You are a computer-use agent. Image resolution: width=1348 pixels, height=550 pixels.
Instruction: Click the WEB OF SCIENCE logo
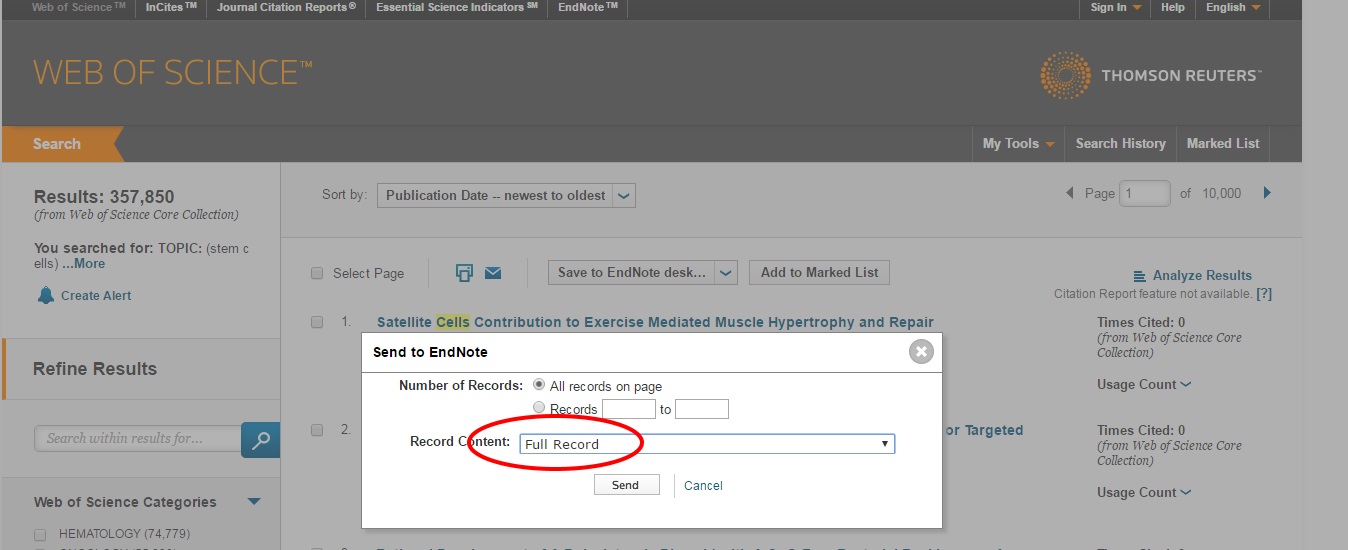(x=173, y=72)
